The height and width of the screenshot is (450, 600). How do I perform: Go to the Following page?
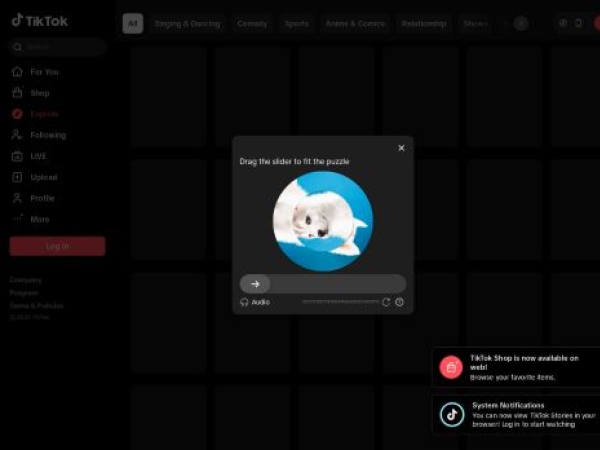[x=48, y=135]
